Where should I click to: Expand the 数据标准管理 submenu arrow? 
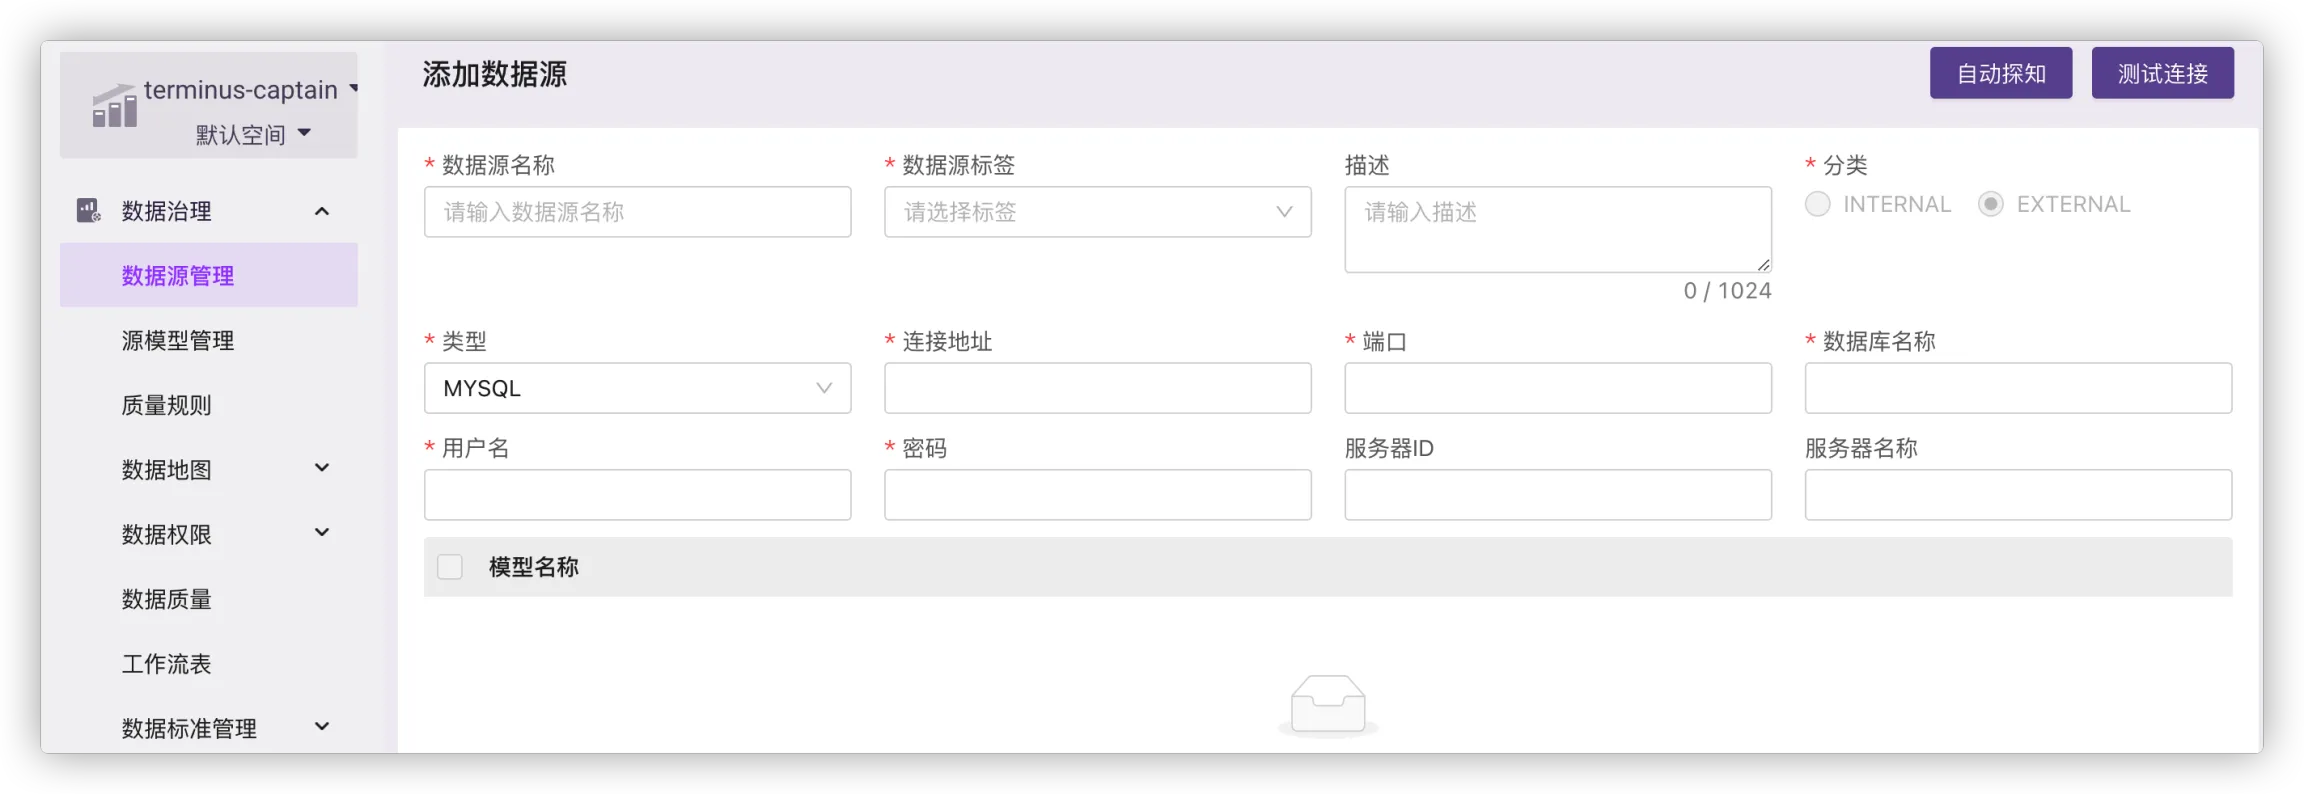click(x=322, y=727)
